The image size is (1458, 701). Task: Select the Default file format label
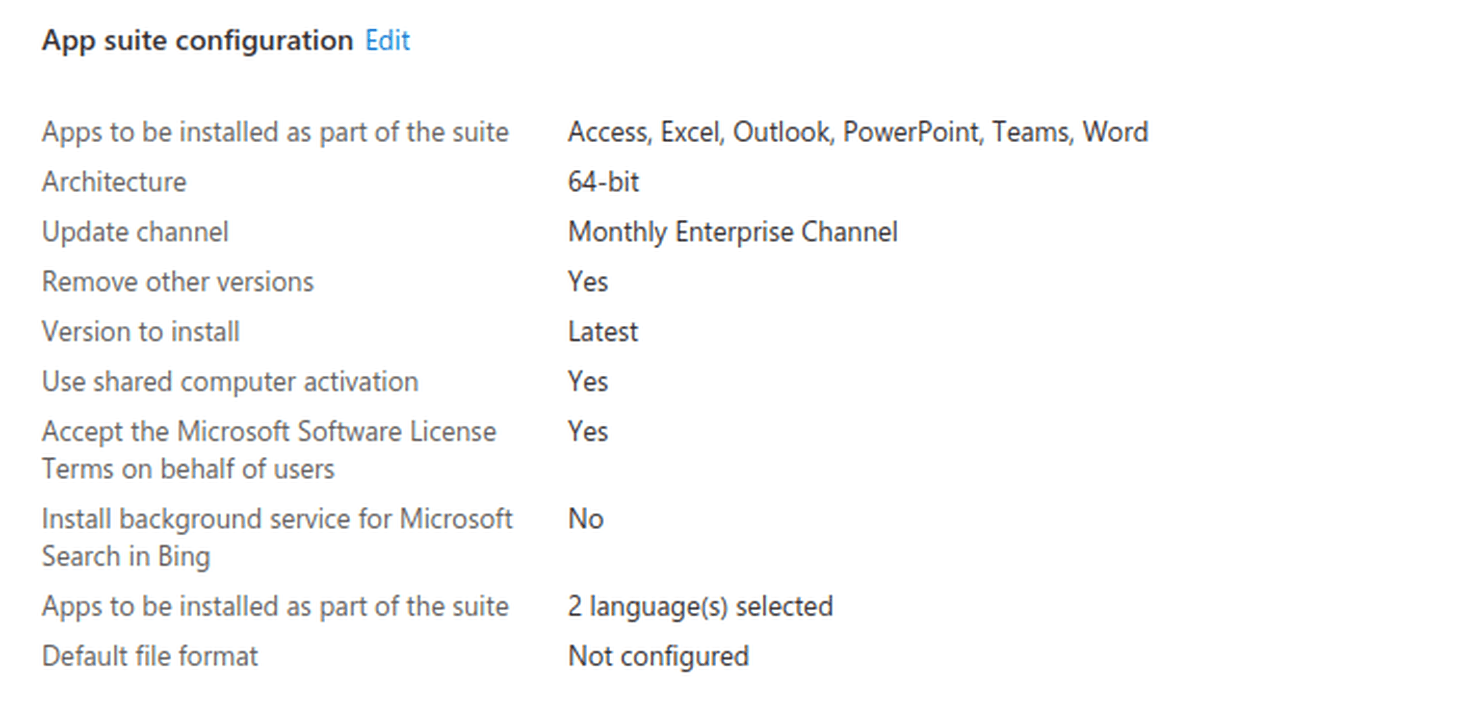(150, 656)
